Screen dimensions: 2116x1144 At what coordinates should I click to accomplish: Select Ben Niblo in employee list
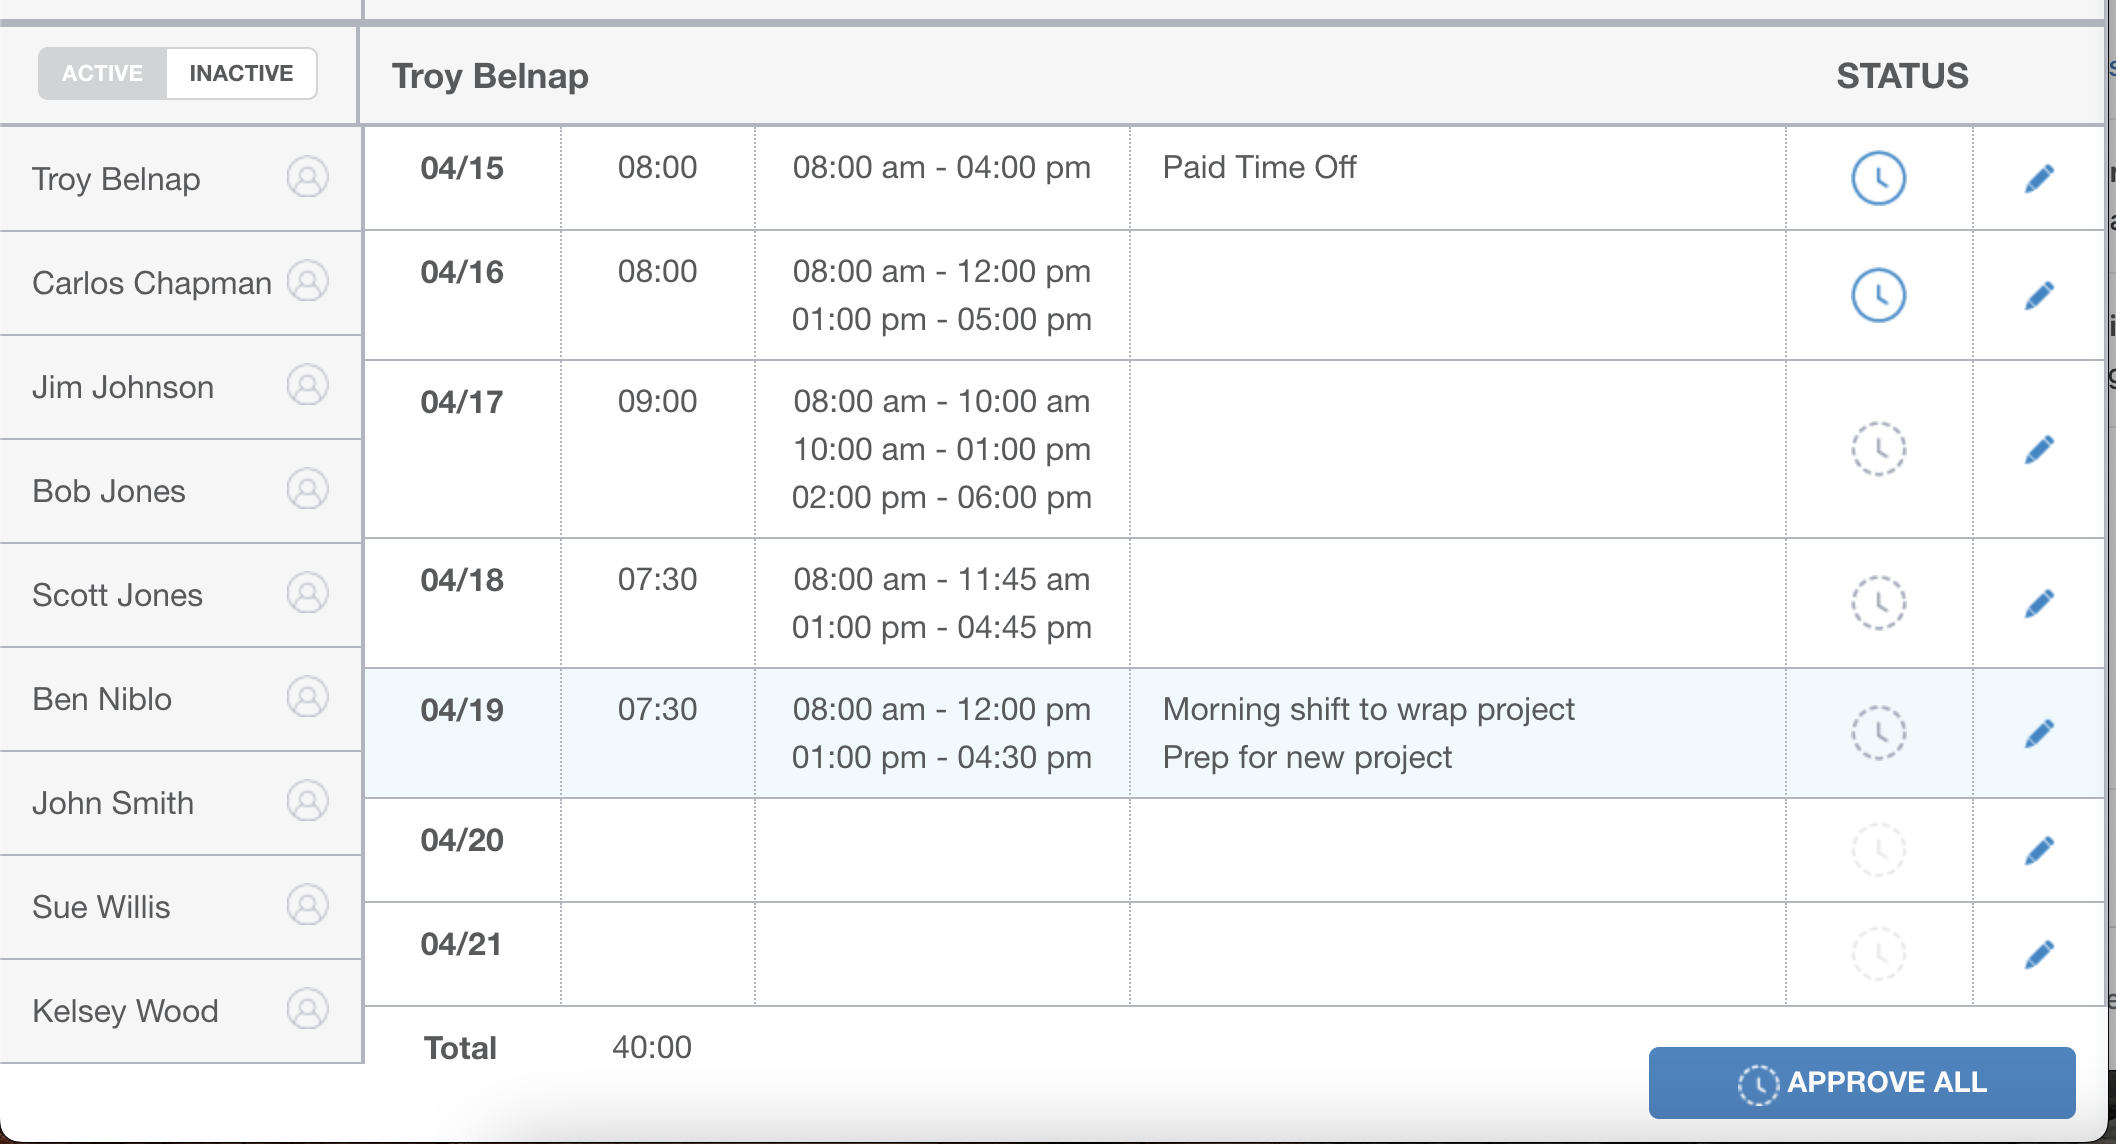[180, 699]
